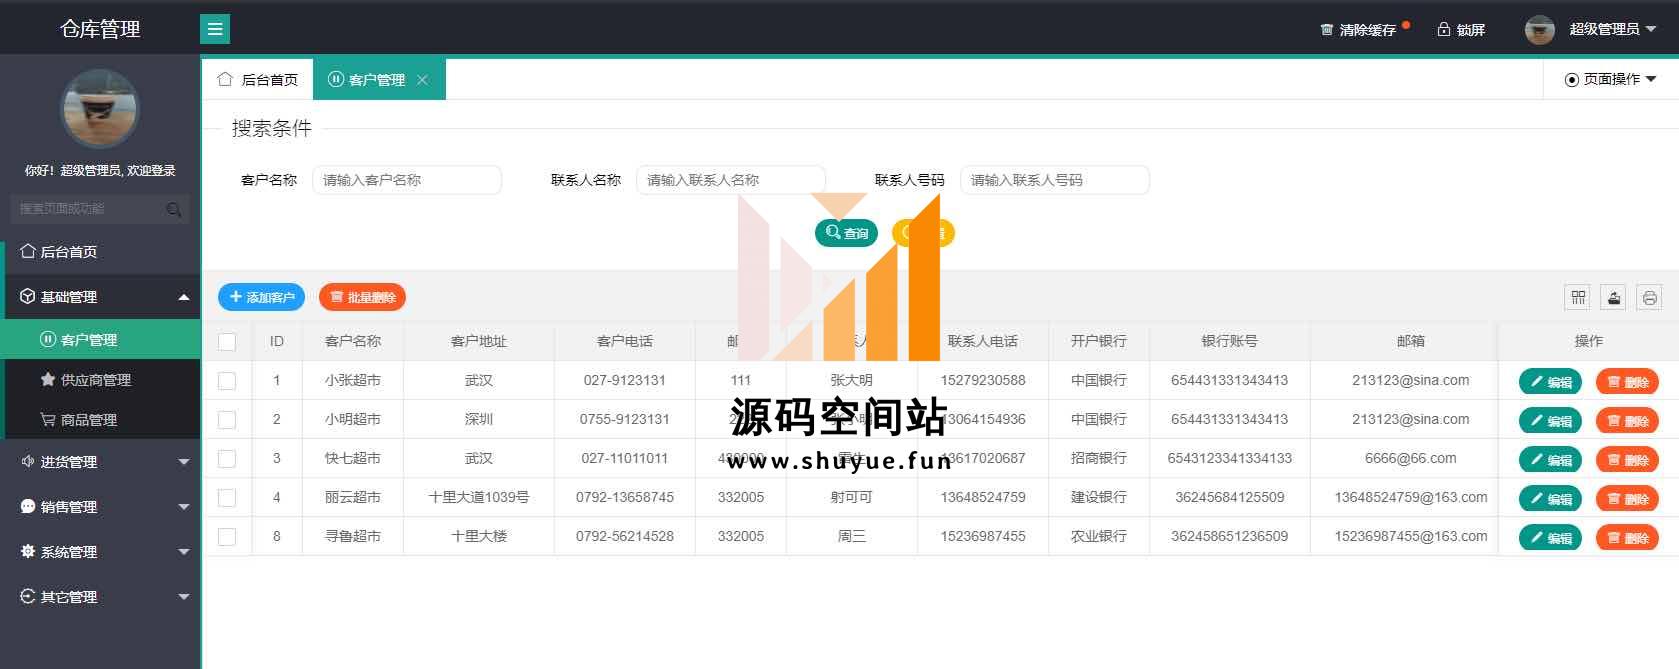This screenshot has height=669, width=1679.
Task: Check the row for 小明超市
Action: pos(227,419)
